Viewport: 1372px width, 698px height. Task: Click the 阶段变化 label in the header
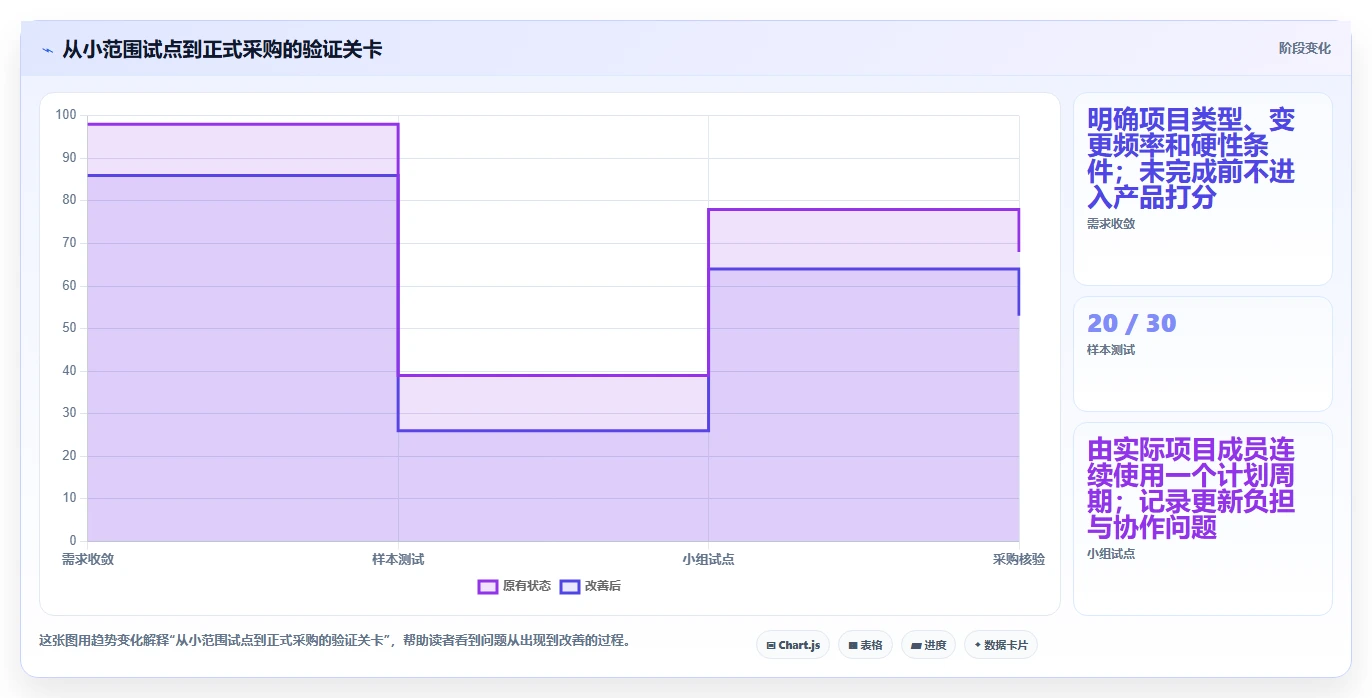click(x=1305, y=48)
